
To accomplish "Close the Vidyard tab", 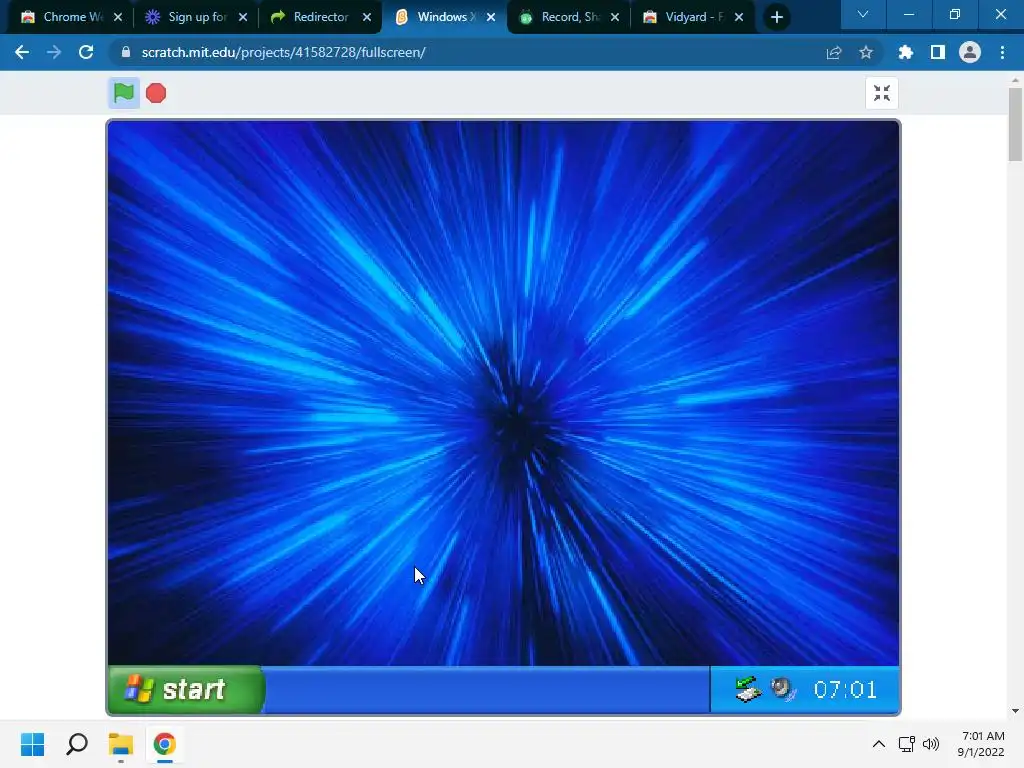I will [739, 17].
